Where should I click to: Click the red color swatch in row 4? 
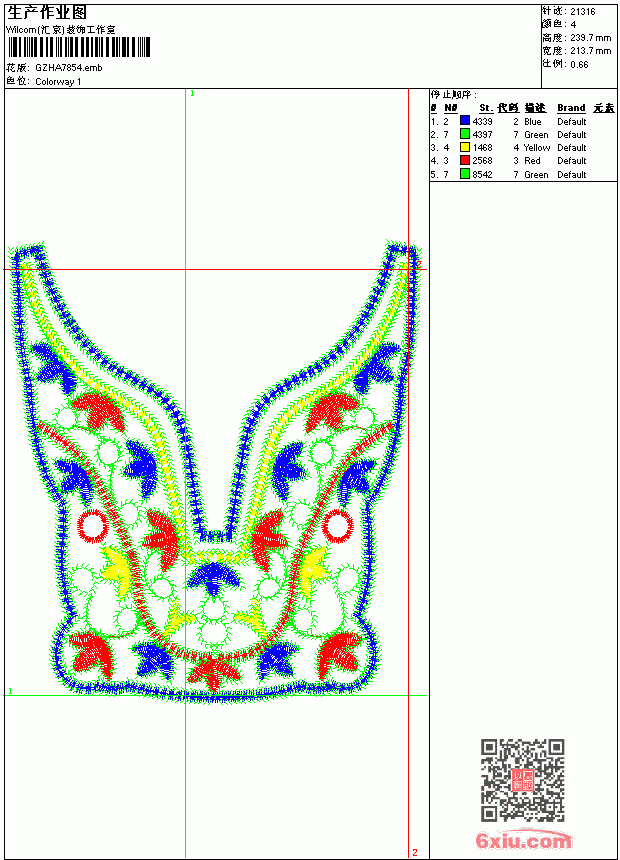465,160
